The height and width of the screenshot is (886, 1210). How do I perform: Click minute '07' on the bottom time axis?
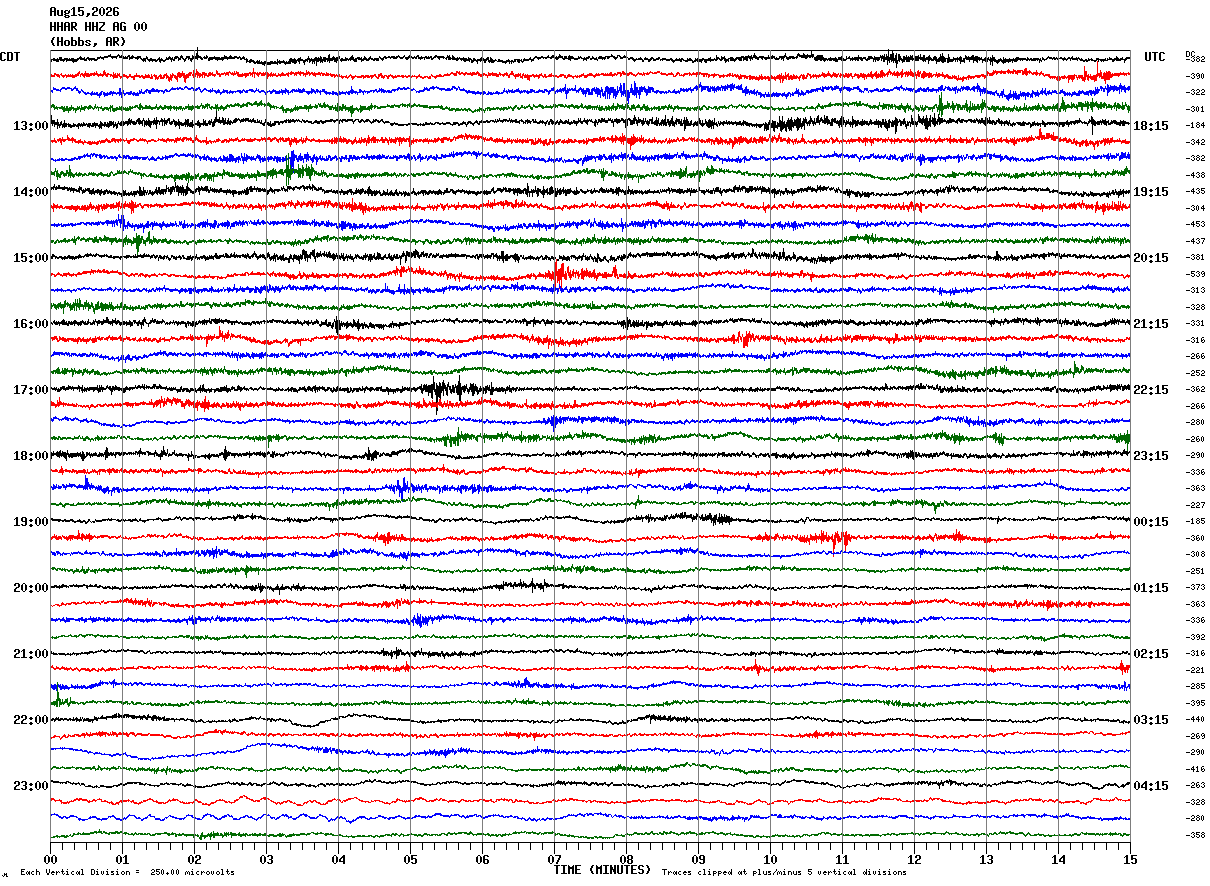click(x=554, y=859)
